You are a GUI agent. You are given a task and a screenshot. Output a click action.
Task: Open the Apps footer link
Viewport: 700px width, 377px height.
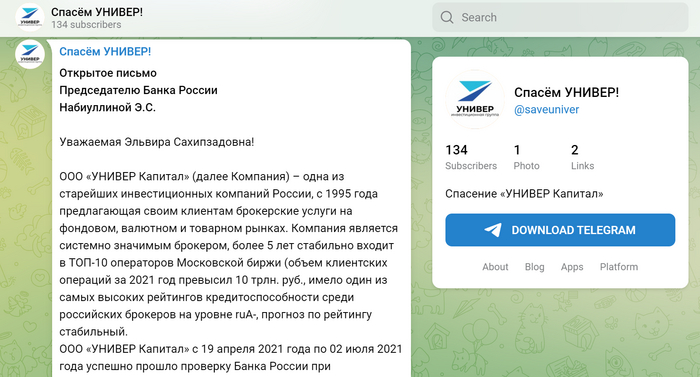pos(572,267)
